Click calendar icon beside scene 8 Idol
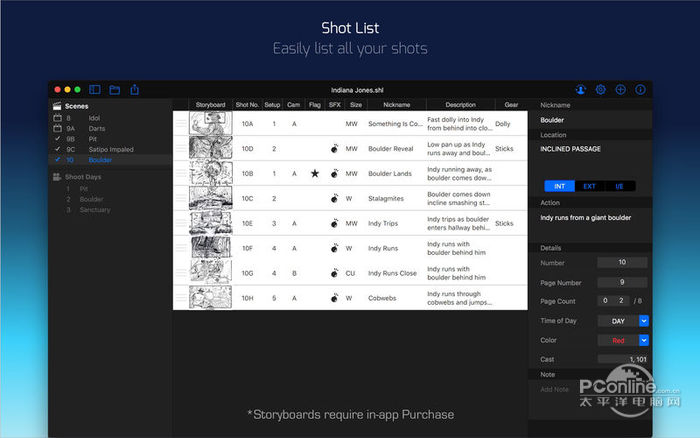 coord(58,118)
